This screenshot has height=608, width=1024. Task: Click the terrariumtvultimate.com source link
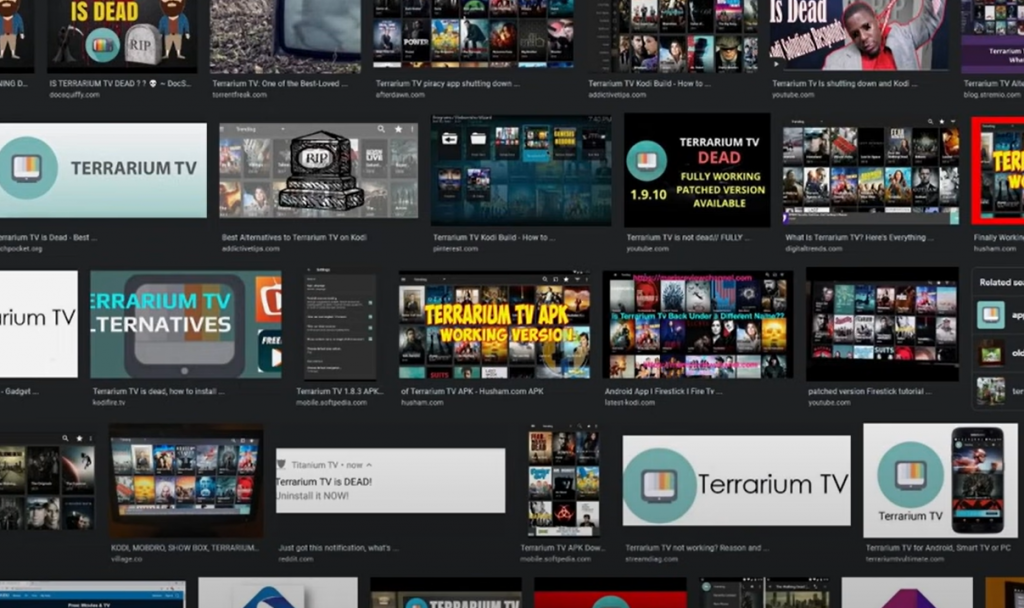[904, 560]
